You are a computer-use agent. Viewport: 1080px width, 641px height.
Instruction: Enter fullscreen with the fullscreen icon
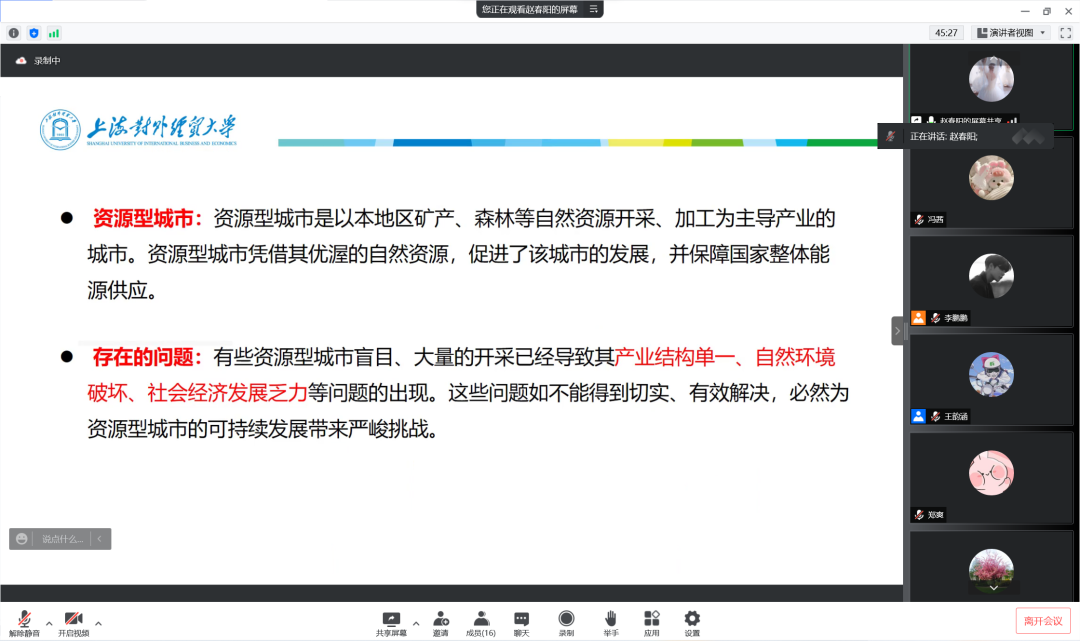1063,31
